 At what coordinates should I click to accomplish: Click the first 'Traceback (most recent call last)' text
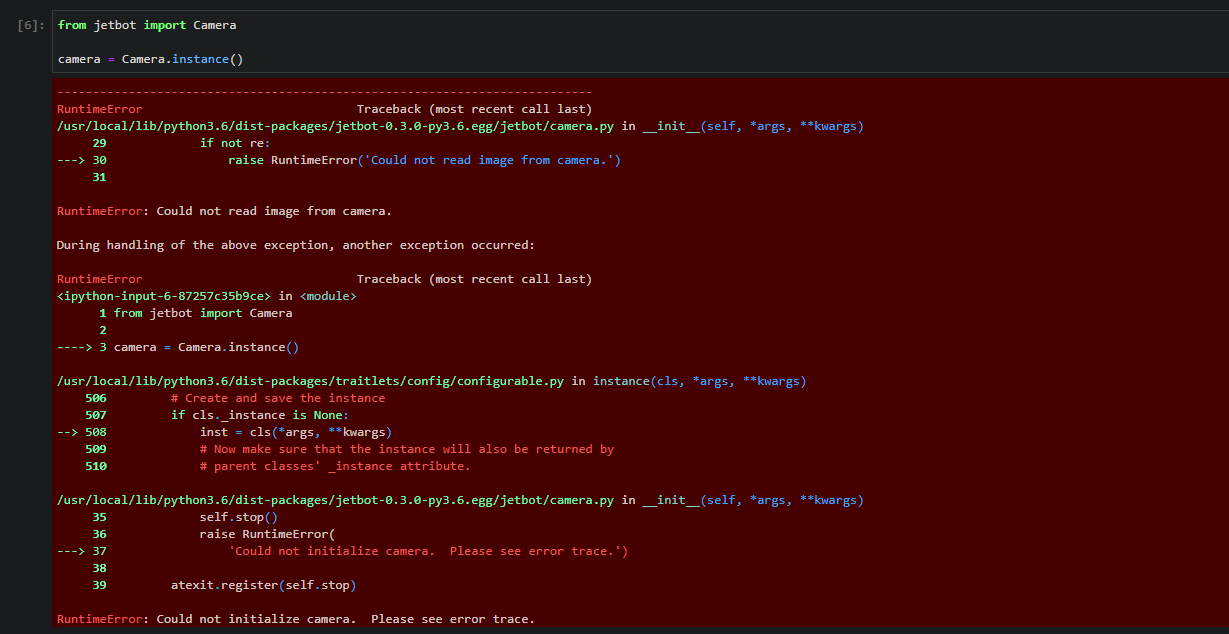tap(474, 109)
